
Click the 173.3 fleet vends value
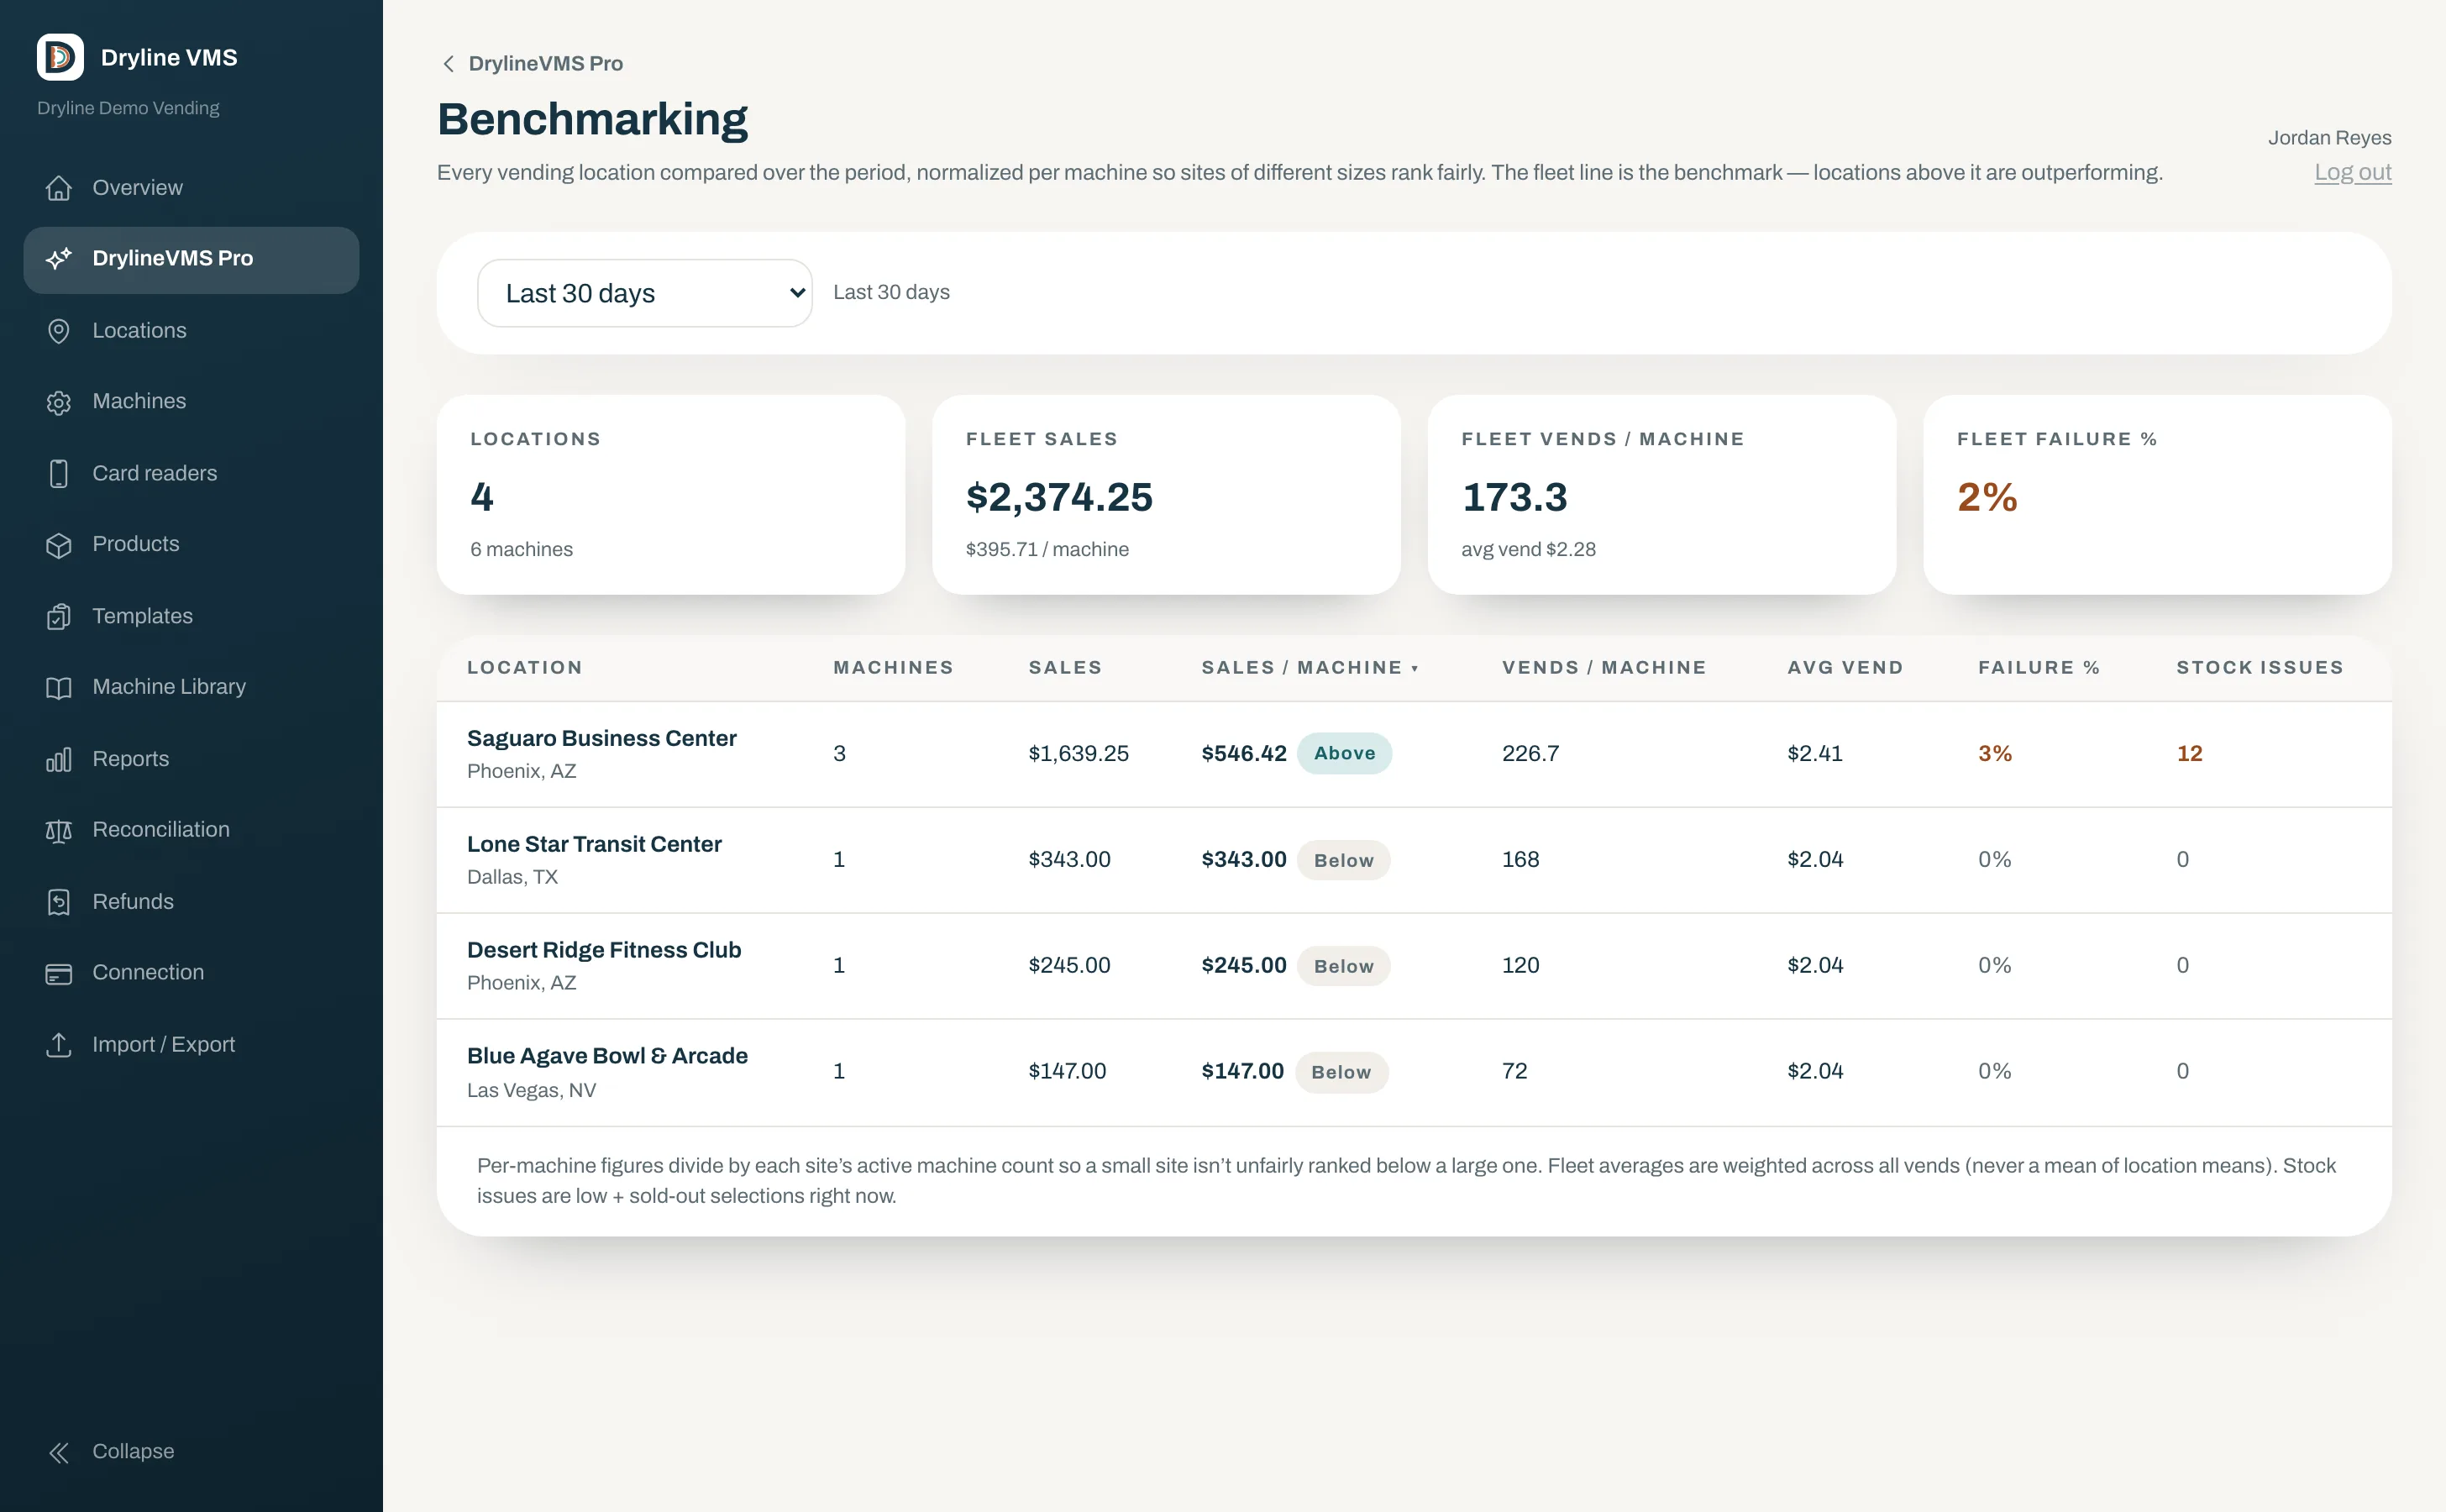(1514, 498)
